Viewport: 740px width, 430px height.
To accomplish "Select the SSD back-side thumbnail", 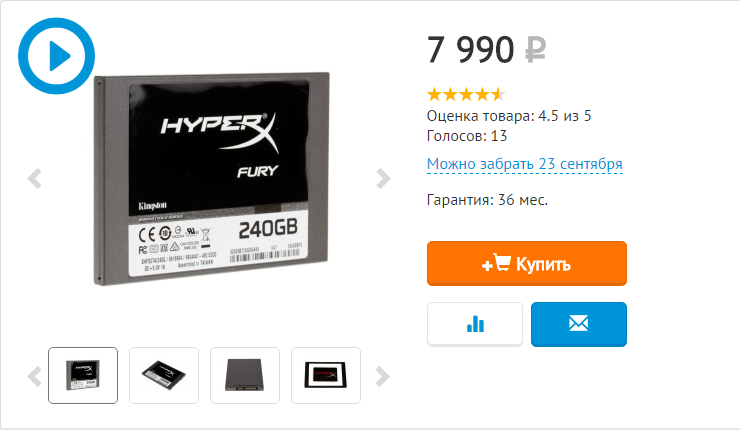I will pyautogui.click(x=245, y=375).
